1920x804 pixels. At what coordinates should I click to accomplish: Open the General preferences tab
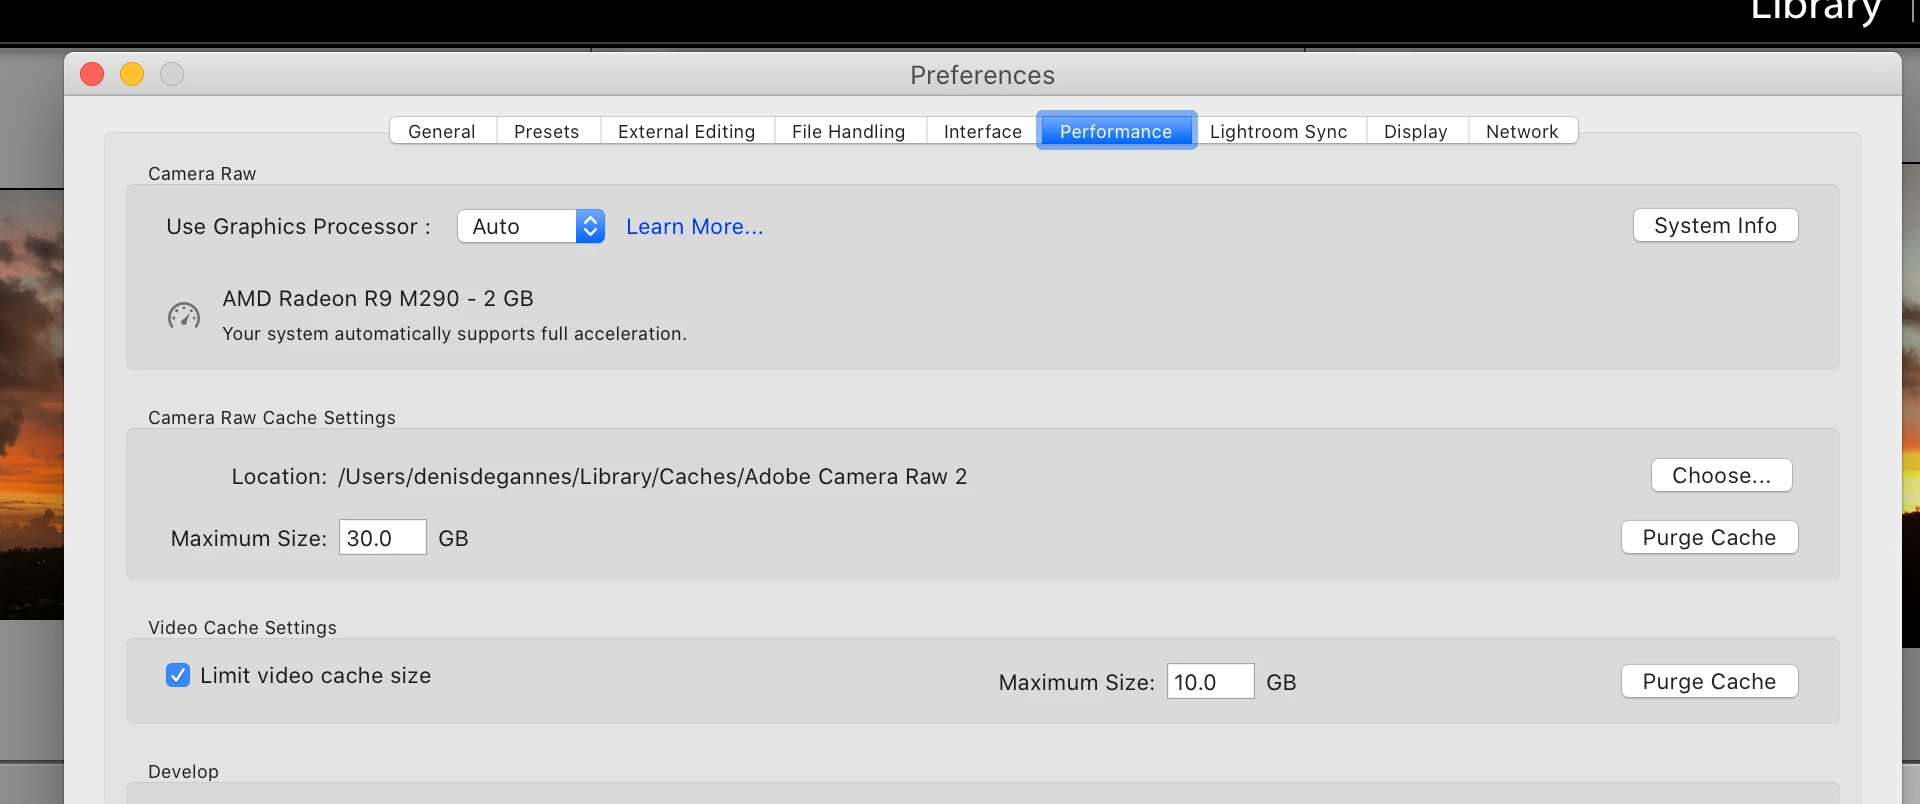tap(442, 131)
